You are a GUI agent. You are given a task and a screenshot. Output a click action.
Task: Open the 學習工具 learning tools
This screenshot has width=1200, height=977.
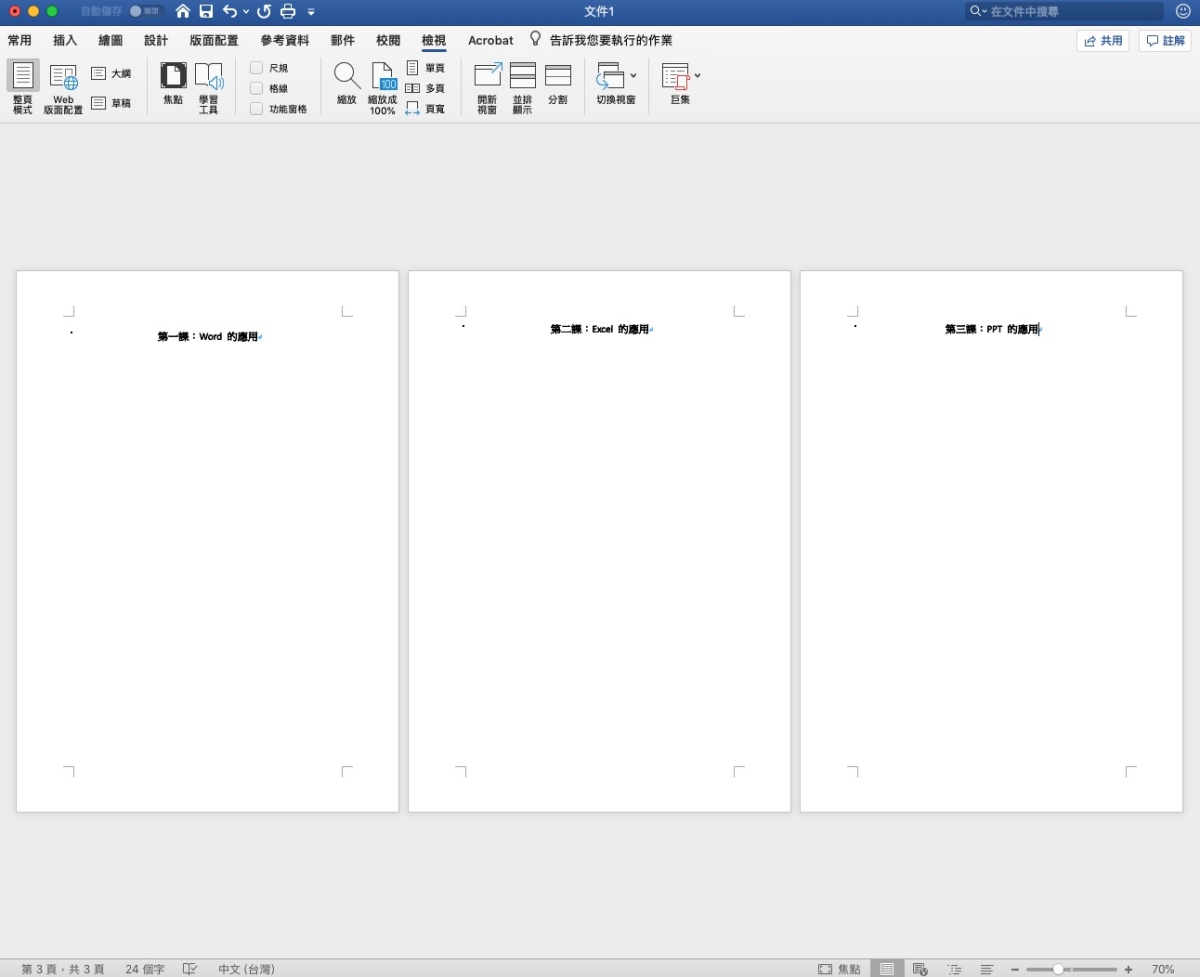[208, 77]
